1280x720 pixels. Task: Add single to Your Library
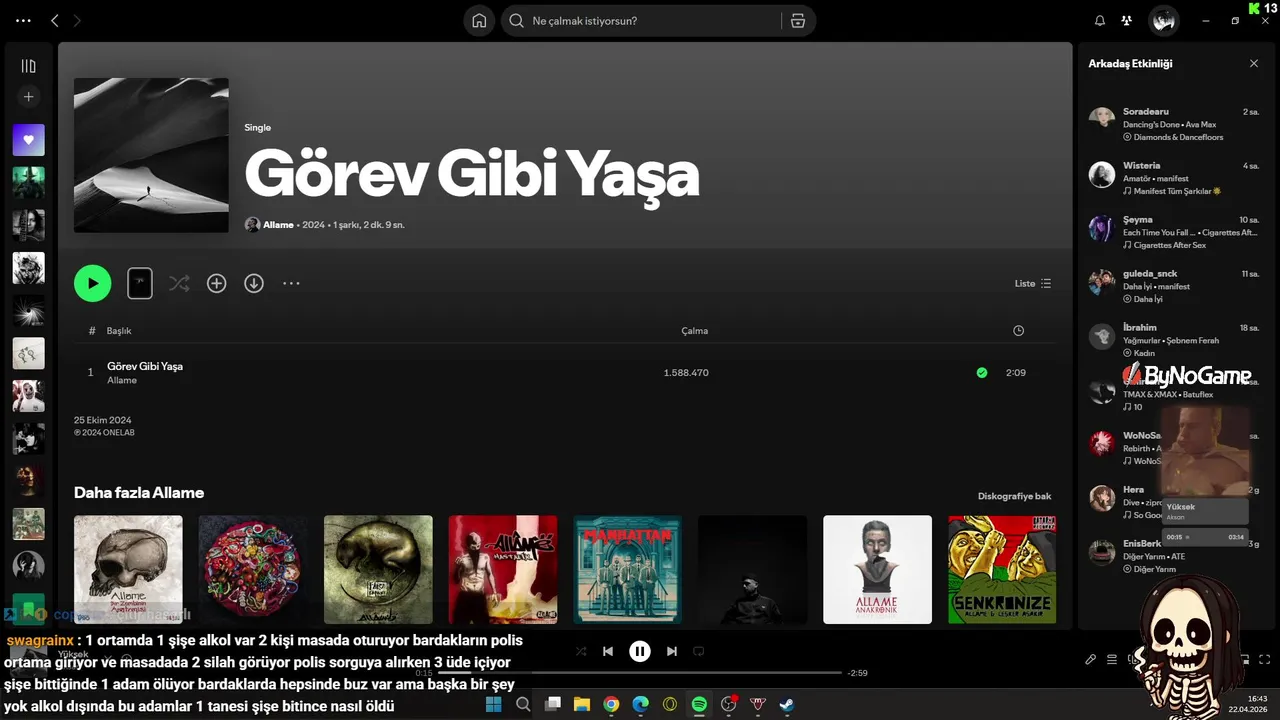point(216,283)
